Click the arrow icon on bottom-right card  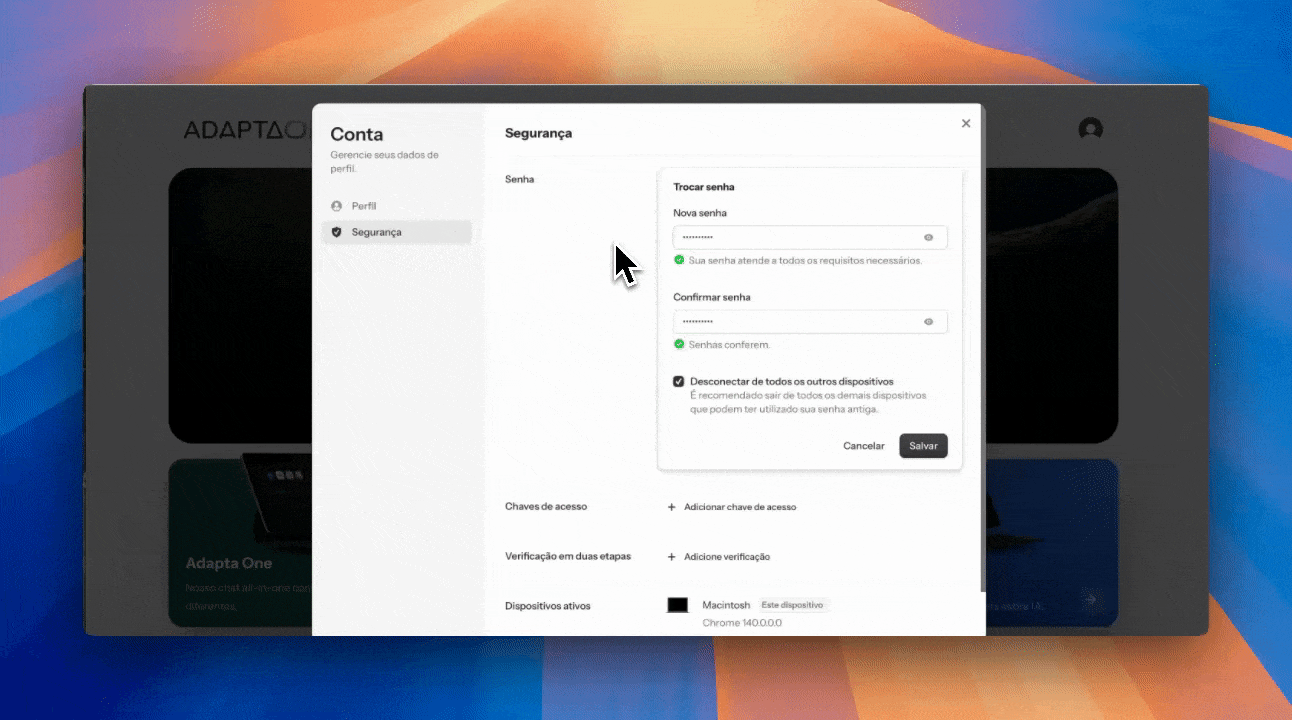click(x=1090, y=600)
